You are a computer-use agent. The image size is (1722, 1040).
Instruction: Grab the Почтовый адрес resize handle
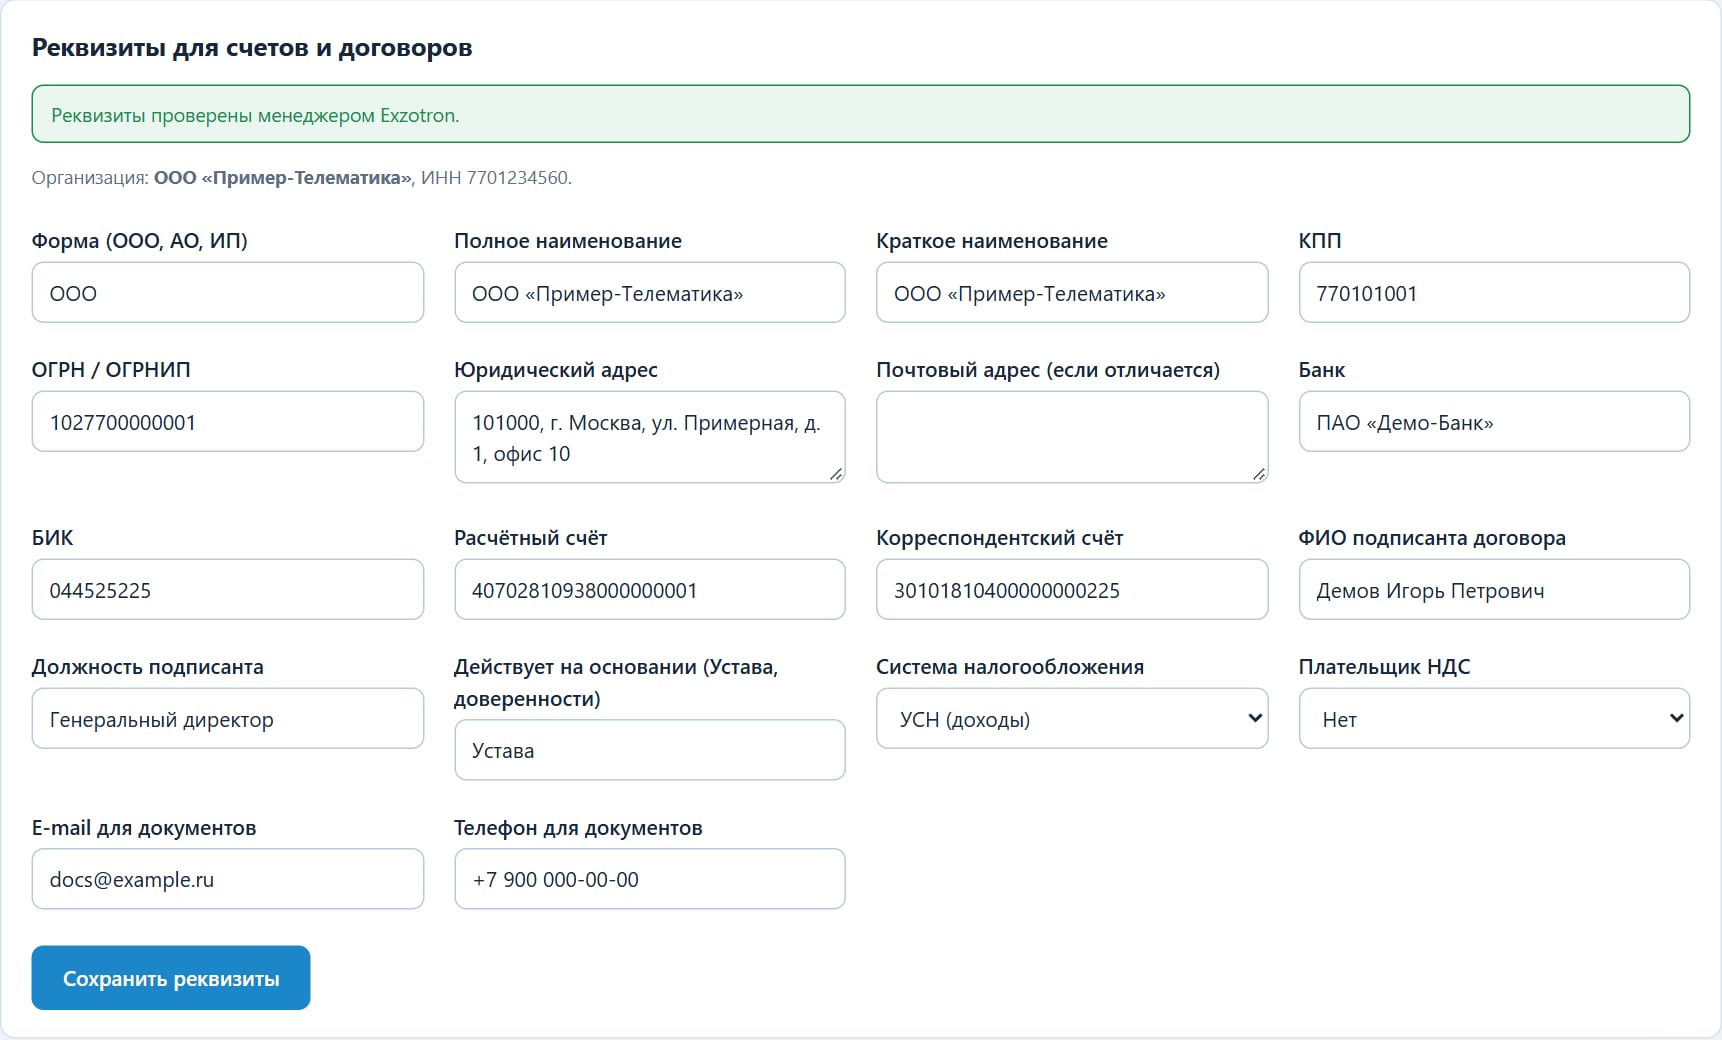pyautogui.click(x=1259, y=474)
